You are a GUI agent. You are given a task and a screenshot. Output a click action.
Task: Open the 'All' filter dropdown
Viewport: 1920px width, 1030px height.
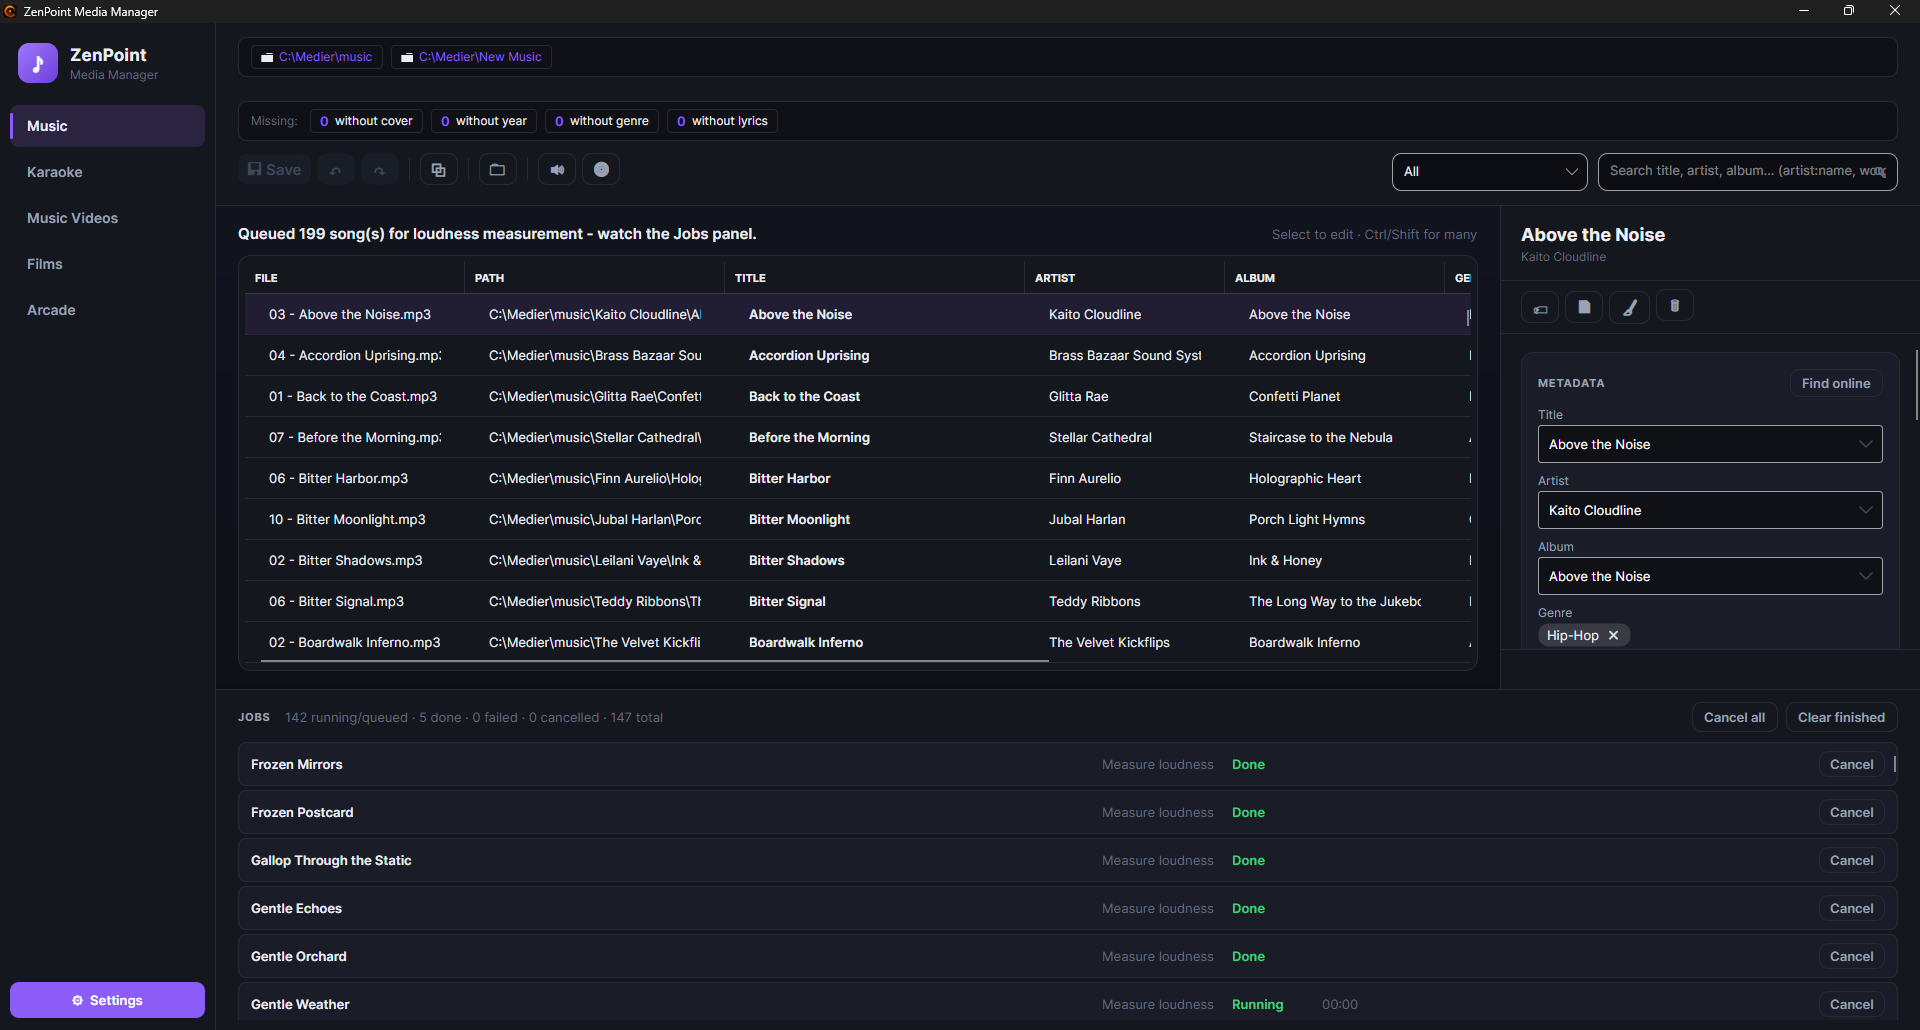(x=1489, y=172)
